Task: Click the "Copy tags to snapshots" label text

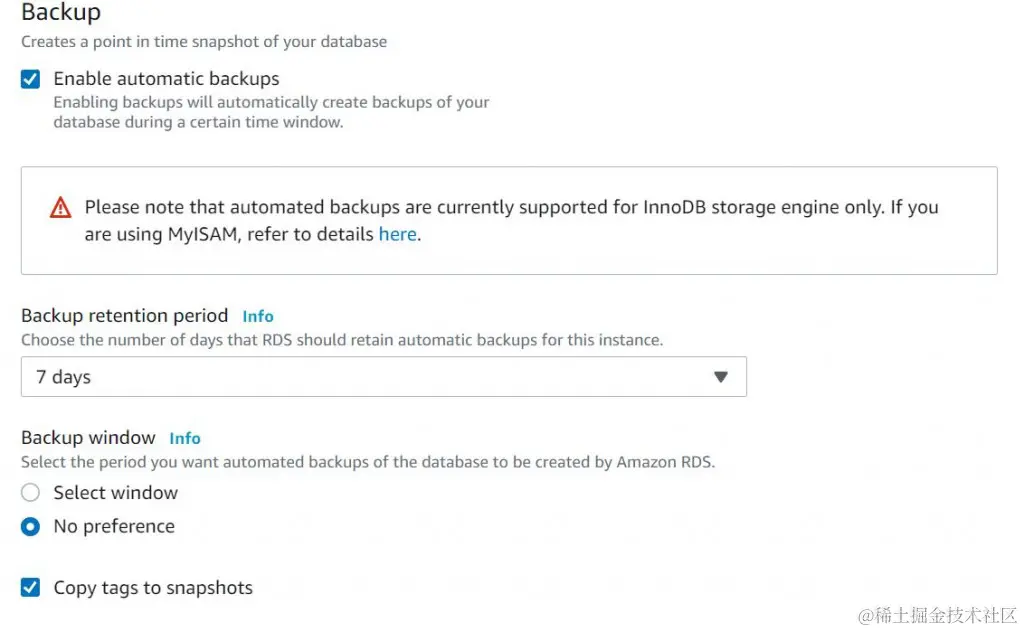Action: 153,588
